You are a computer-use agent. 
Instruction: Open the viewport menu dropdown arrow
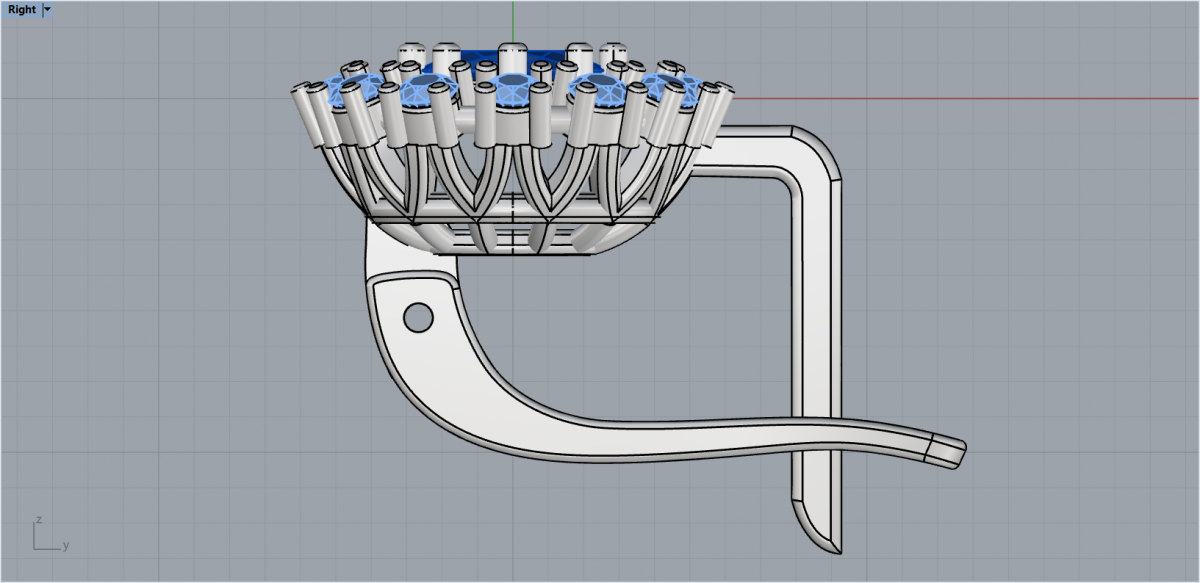click(x=48, y=10)
